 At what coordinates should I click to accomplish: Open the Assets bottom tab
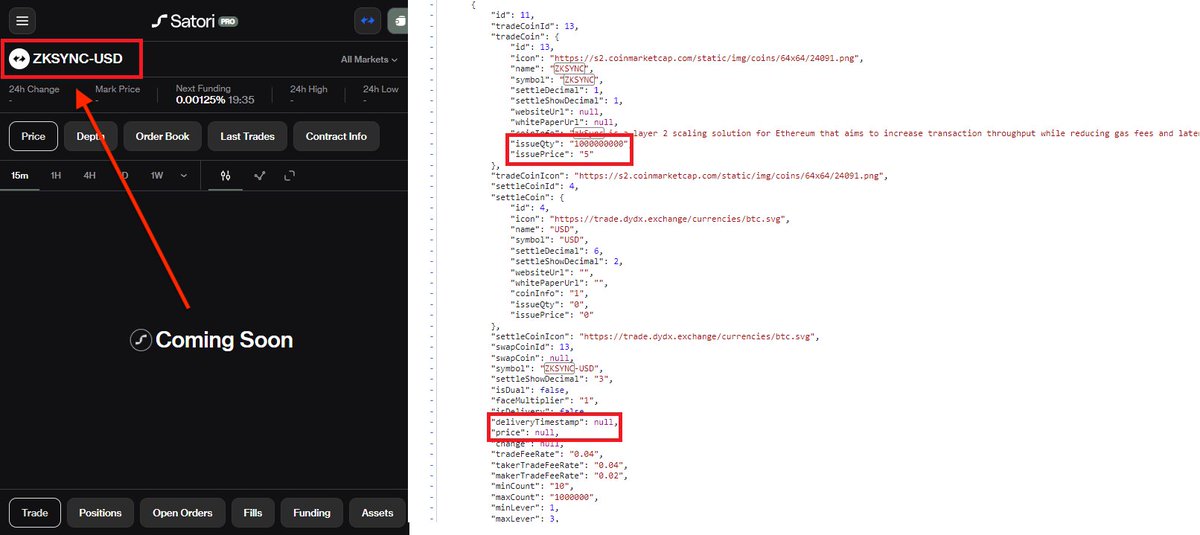click(x=377, y=513)
